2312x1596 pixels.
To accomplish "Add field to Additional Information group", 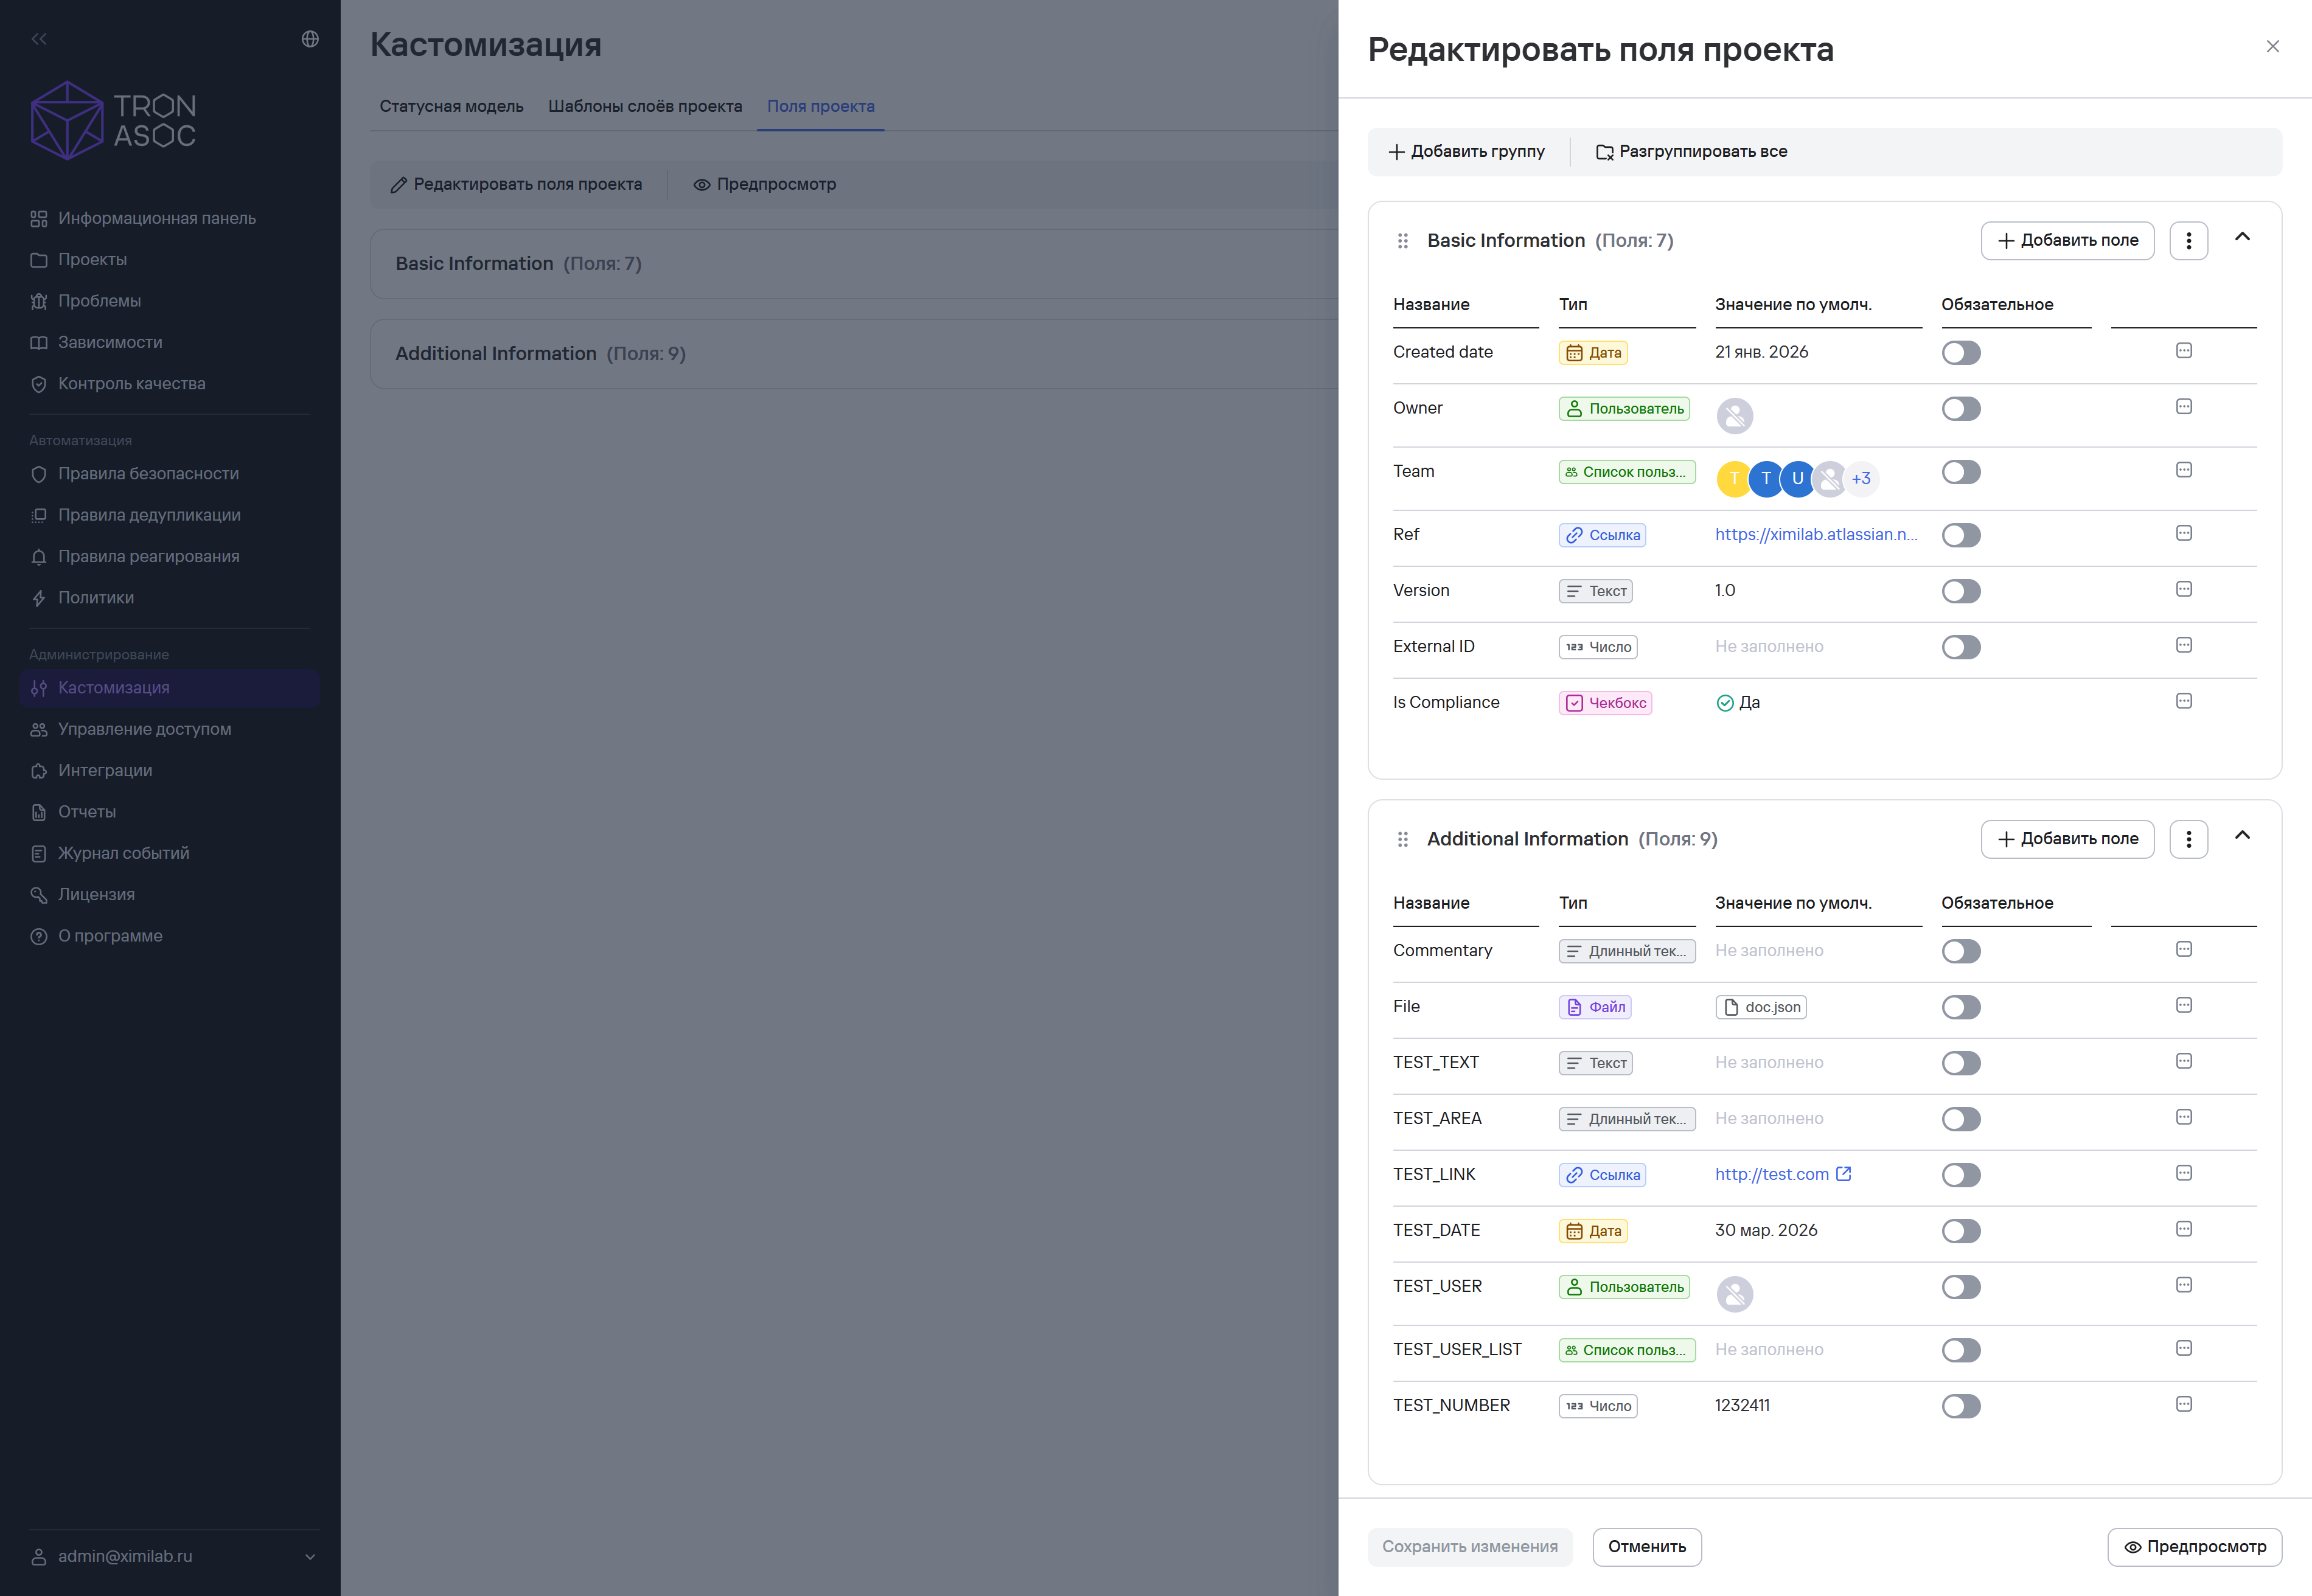I will pos(2067,839).
